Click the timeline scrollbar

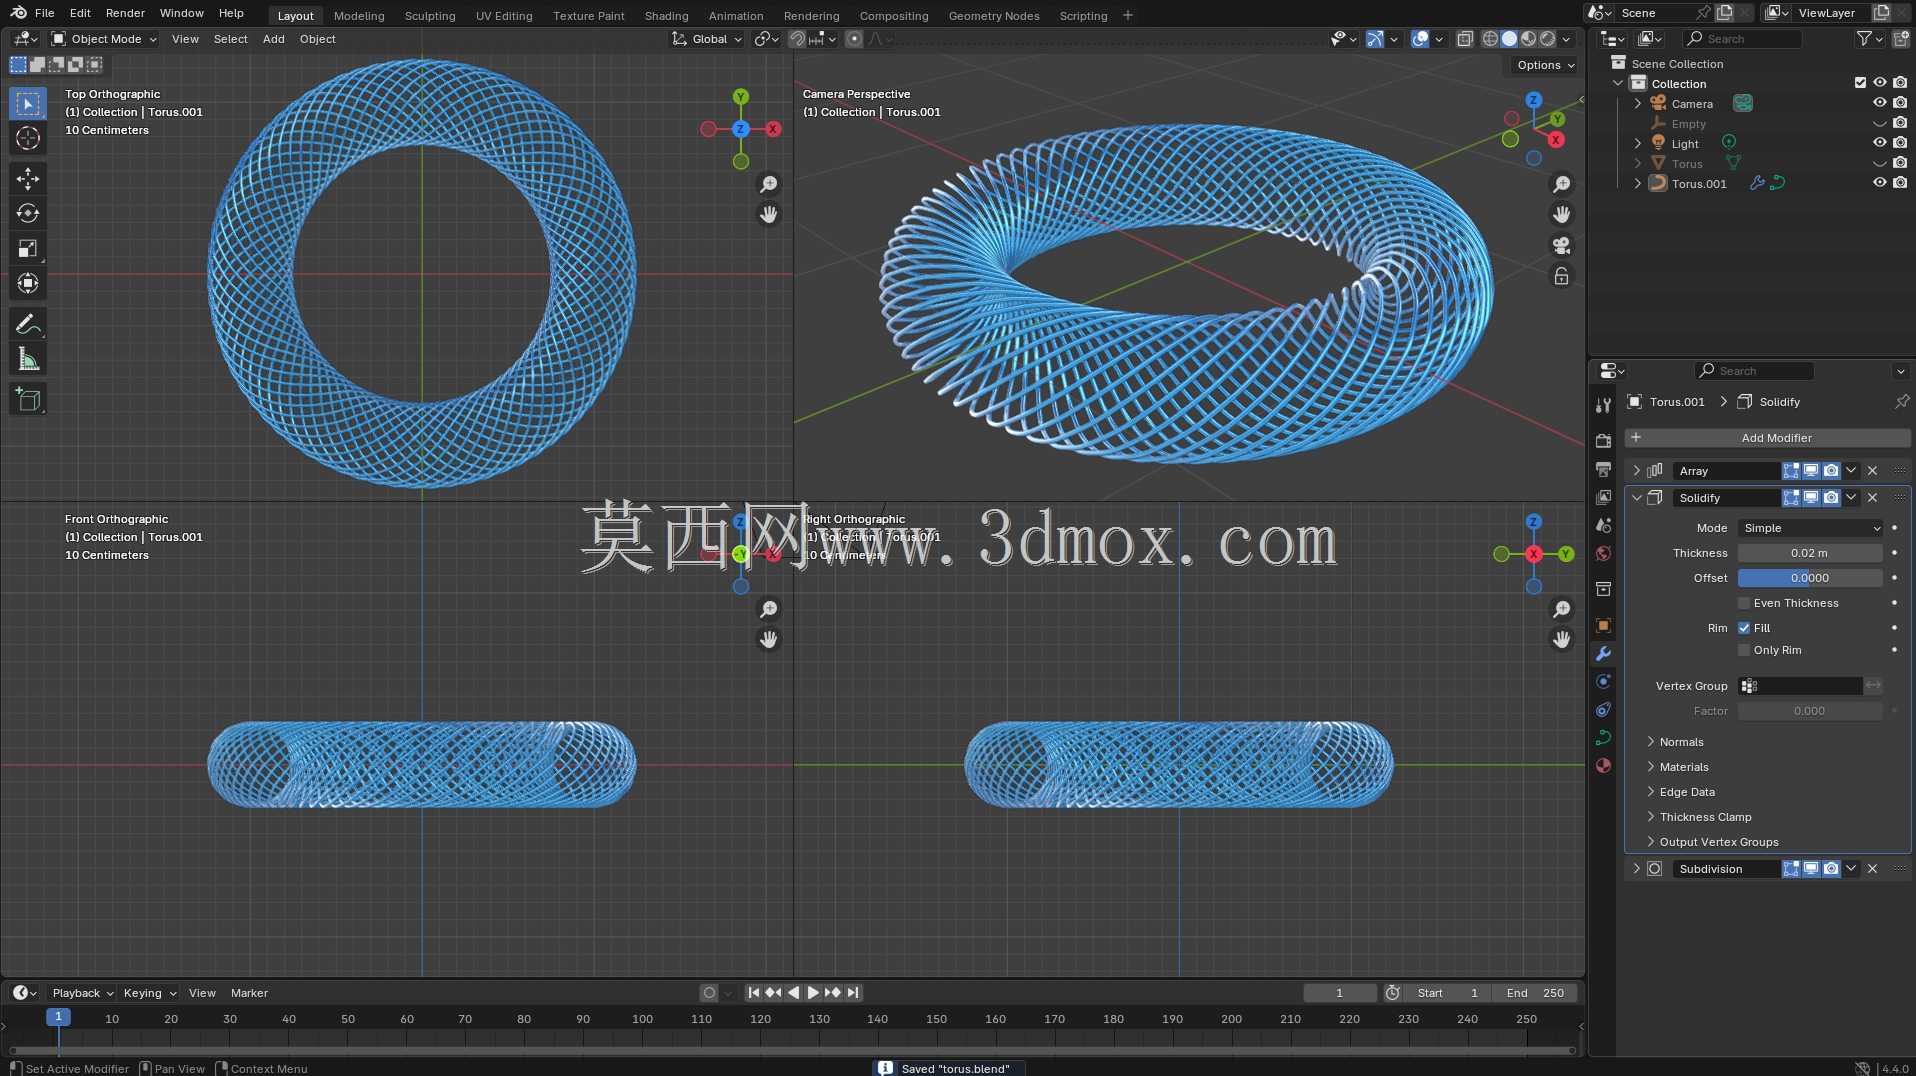792,1050
